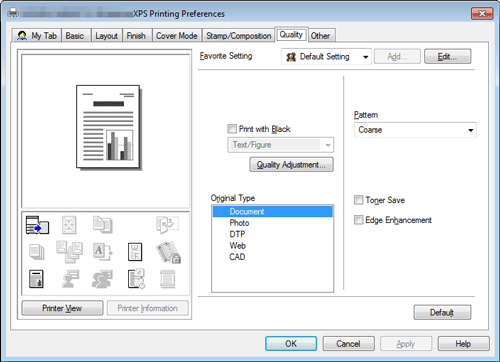Click the page layout preview thumbnail

108,127
